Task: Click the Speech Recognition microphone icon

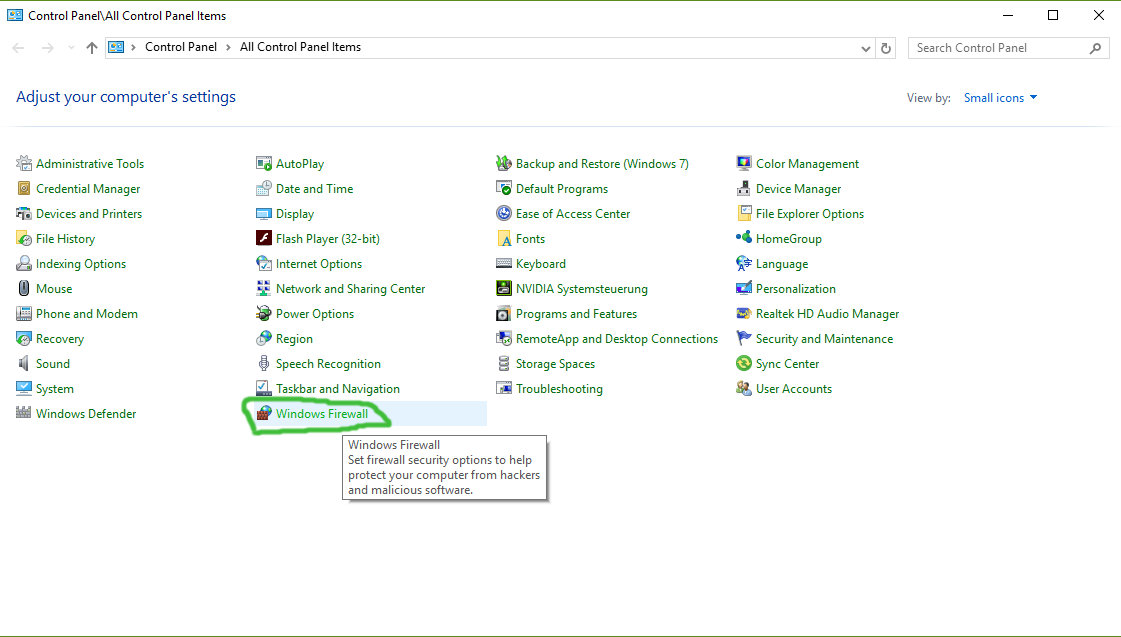Action: 264,364
